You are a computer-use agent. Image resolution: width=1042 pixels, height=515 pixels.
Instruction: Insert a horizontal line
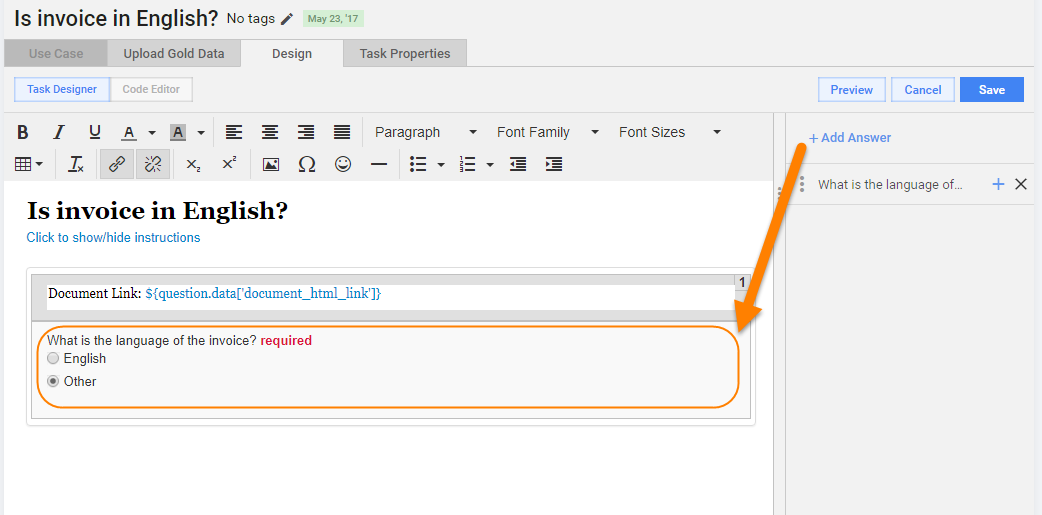[x=379, y=164]
